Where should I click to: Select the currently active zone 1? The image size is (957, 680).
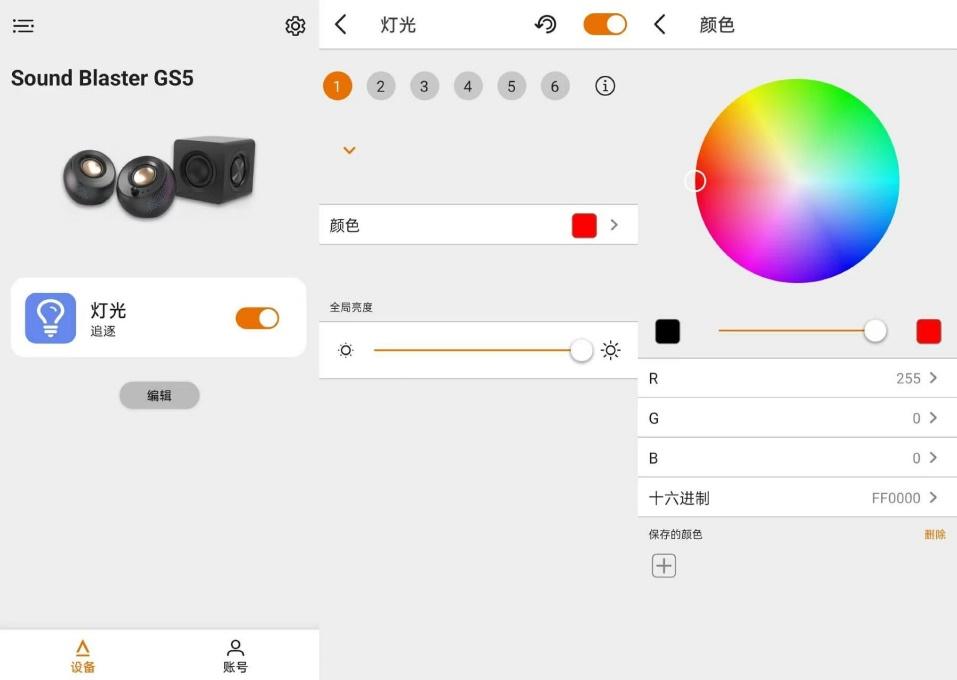tap(337, 86)
